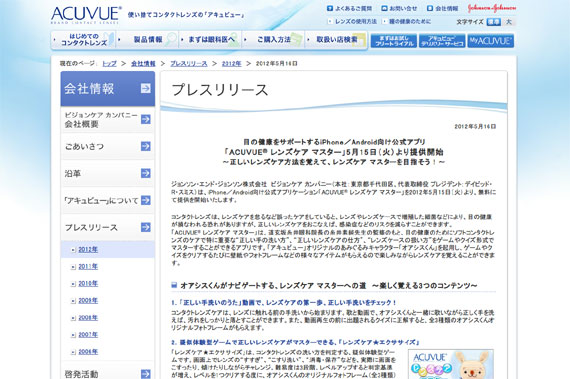Click arrow icon beside ごあいさつ
The width and height of the screenshot is (570, 379).
[146, 146]
